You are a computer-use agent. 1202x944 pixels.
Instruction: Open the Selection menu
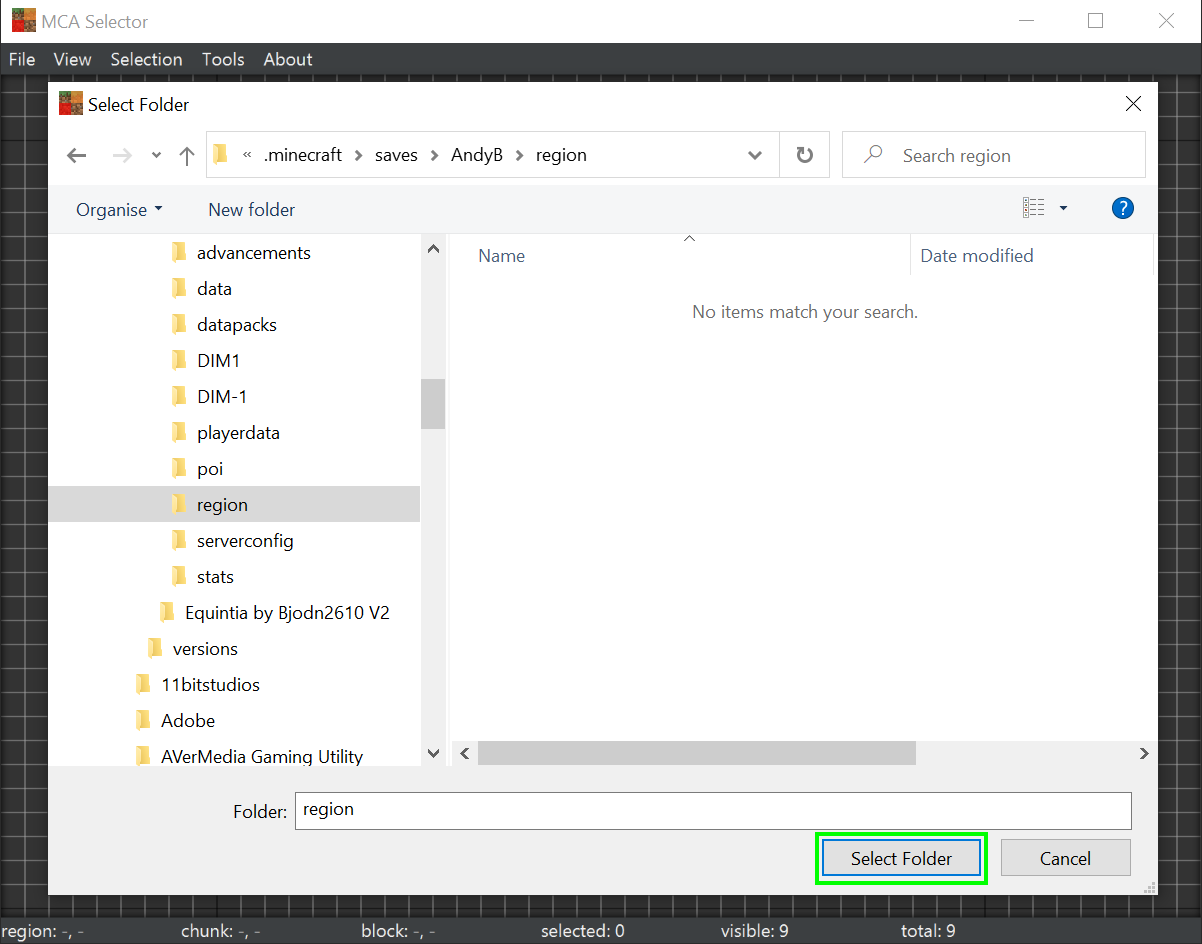tap(146, 59)
